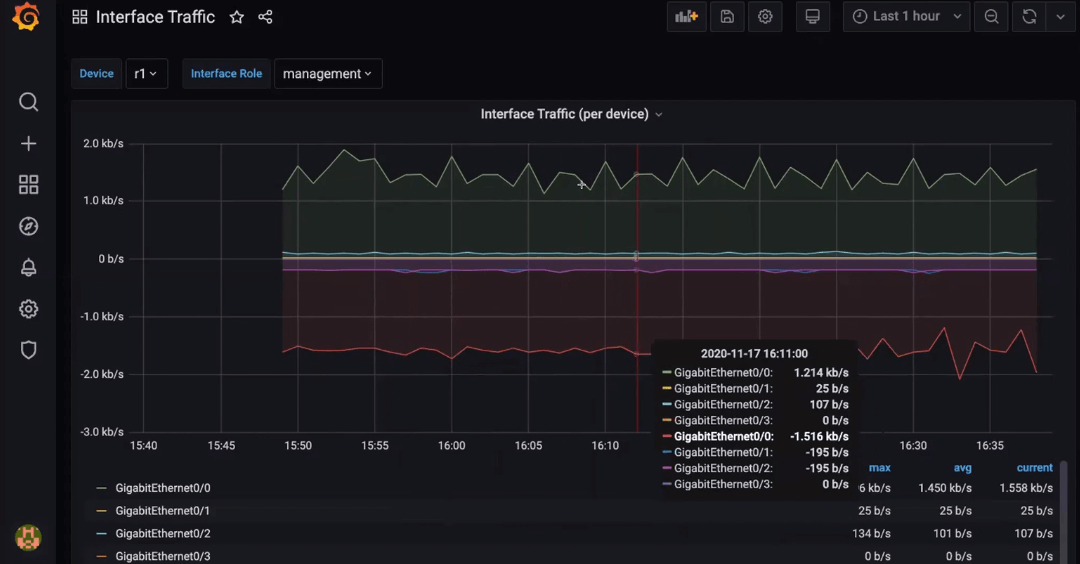1080x564 pixels.
Task: Open the Configuration gear in sidebar
Action: point(28,309)
